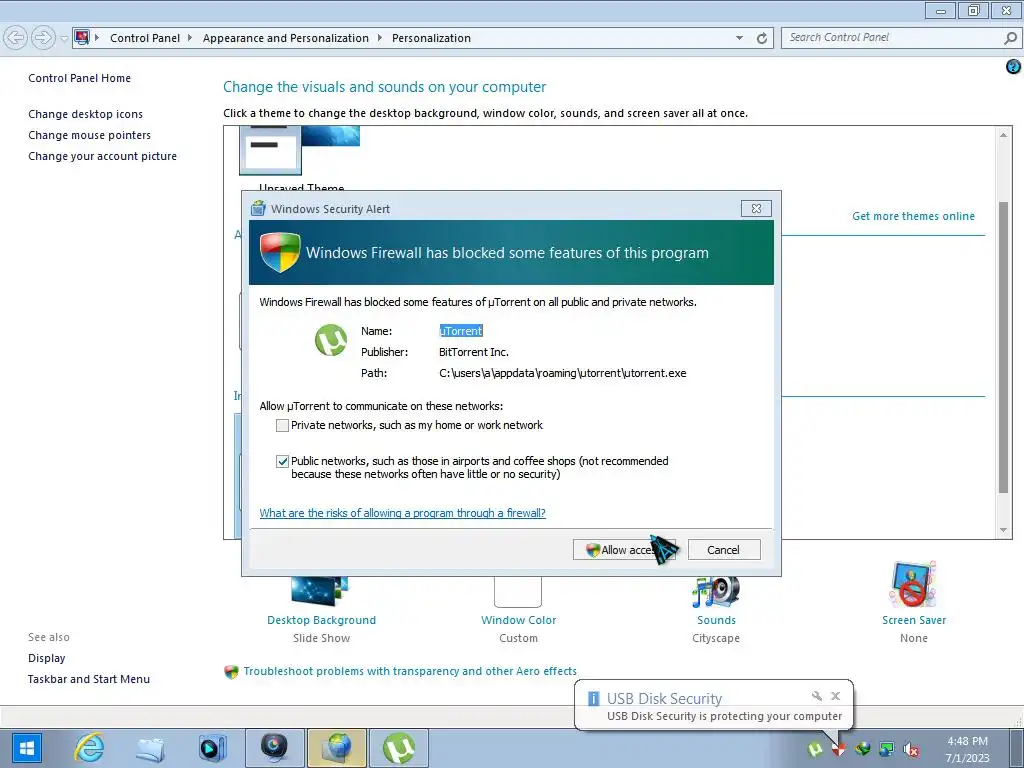Open media player taskbar icon
Screen dimensions: 1024x768
tap(213, 748)
